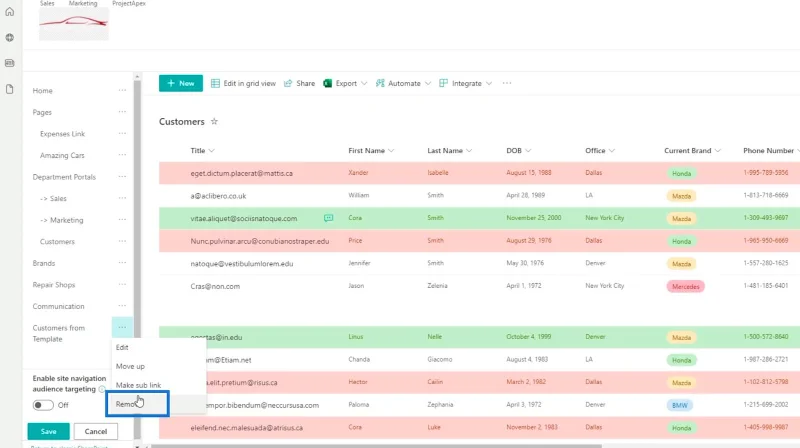Open the toolbar more options ellipsis

507,83
